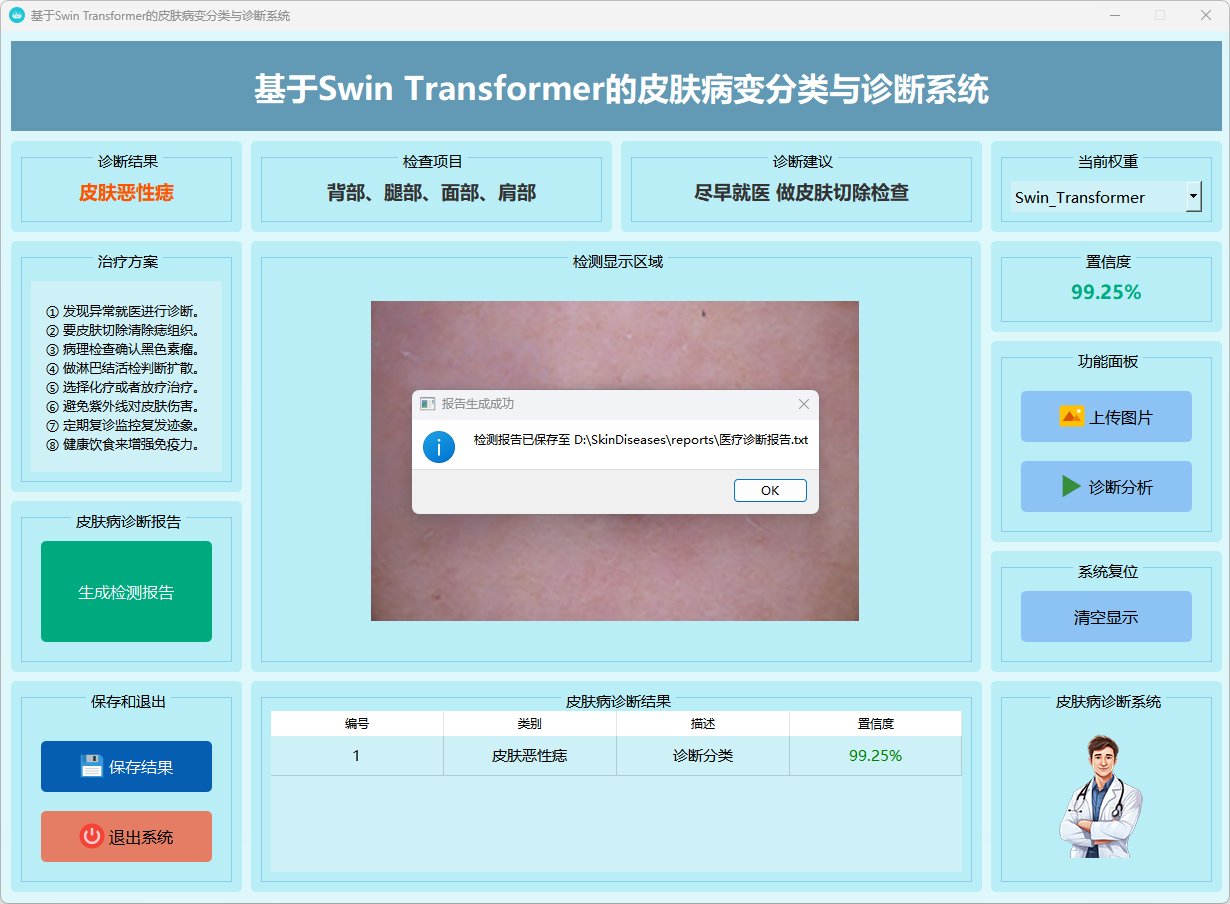The image size is (1230, 904).
Task: Select the Swin_Transformer weight combo box
Action: (x=1106, y=197)
